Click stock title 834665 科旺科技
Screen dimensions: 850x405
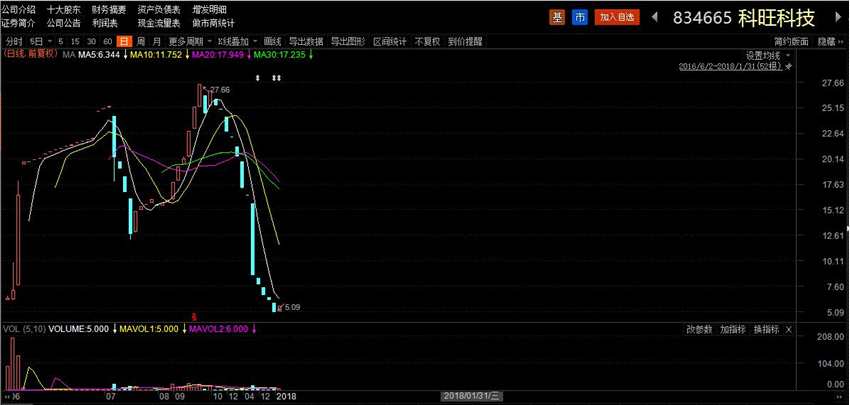(x=744, y=17)
